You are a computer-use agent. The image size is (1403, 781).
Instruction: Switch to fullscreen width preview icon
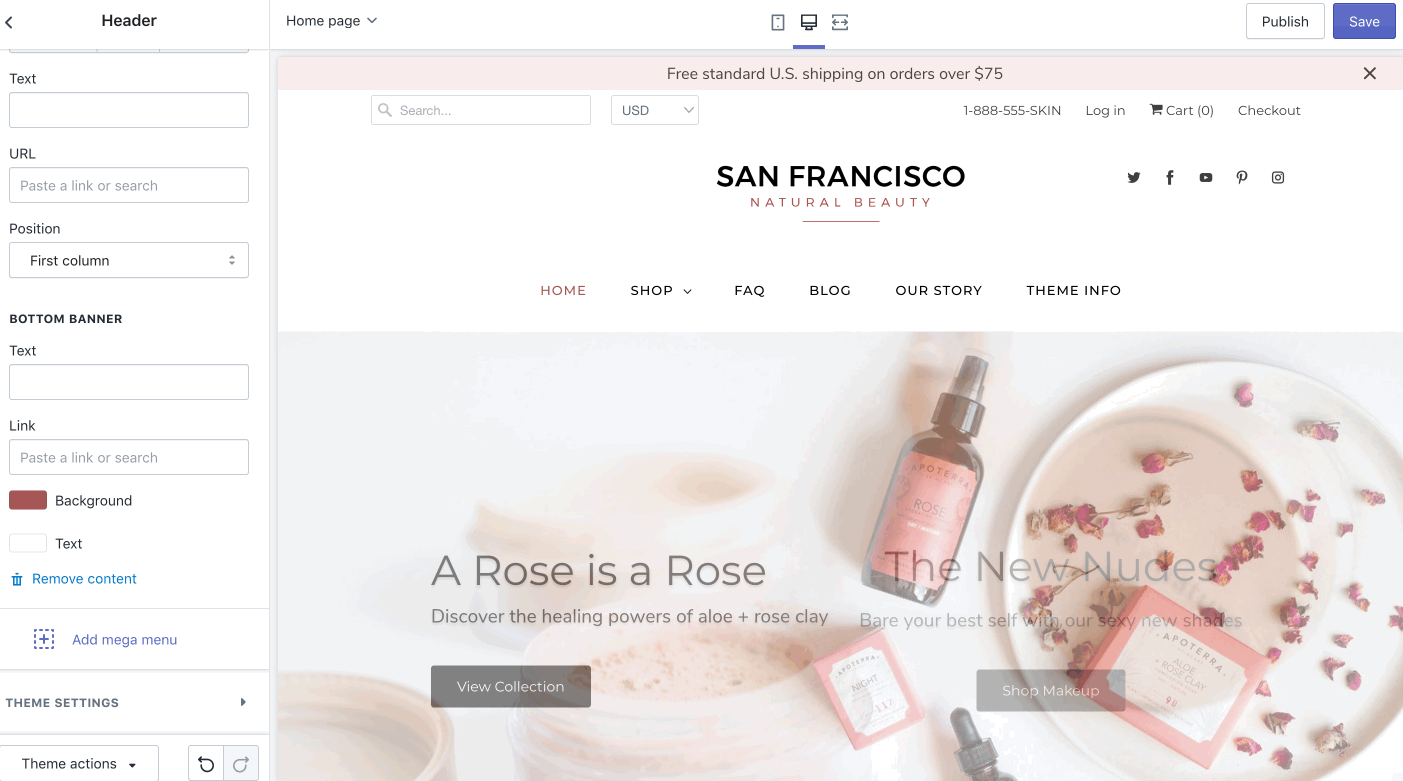840,22
